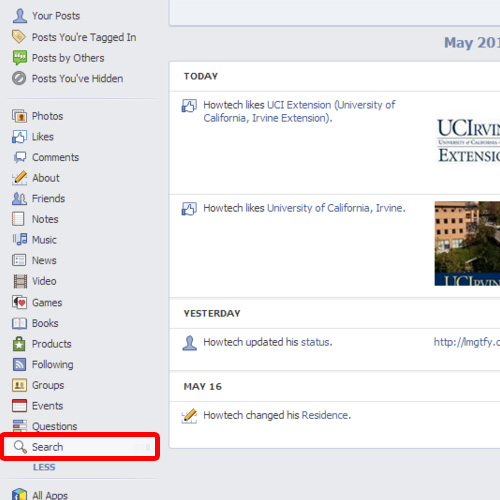Screen dimensions: 500x500
Task: Click the Games cards icon
Action: tap(19, 302)
